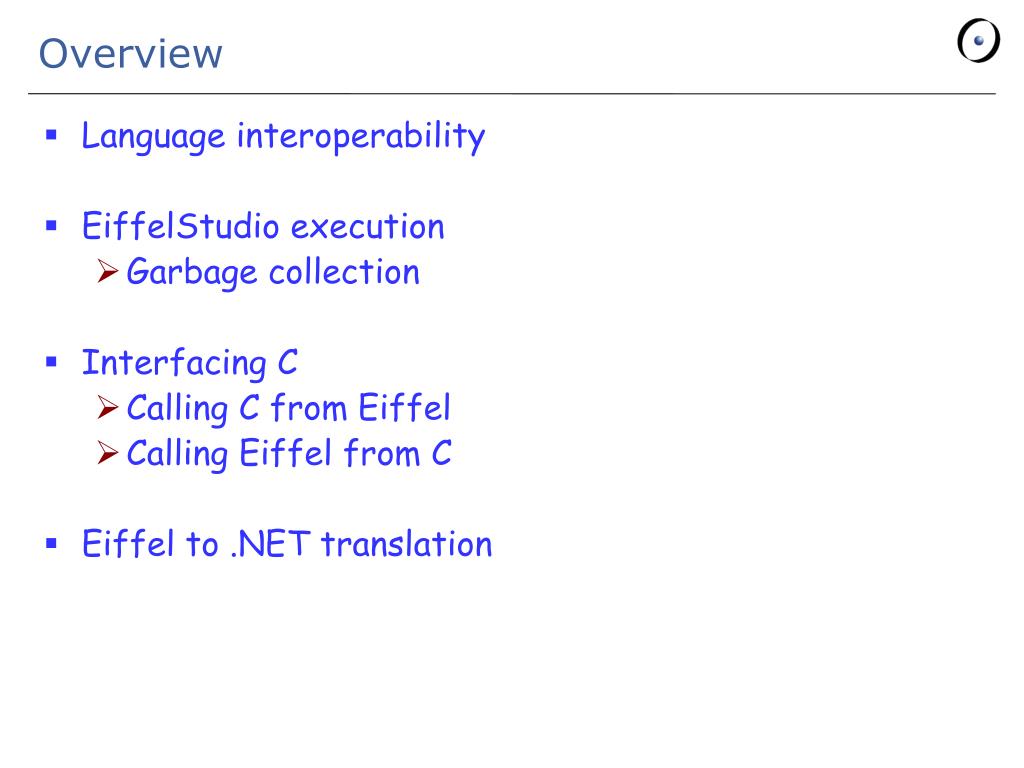
Task: Select Calling C from Eiffel item
Action: (x=289, y=409)
